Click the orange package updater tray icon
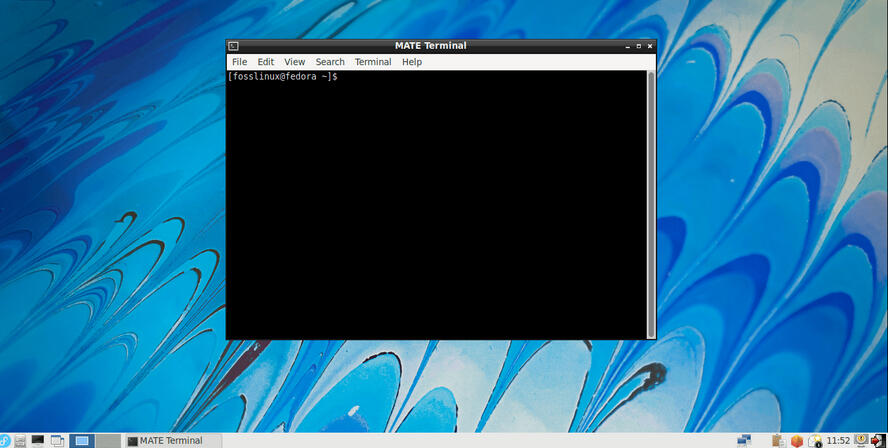The height and width of the screenshot is (448, 890). [797, 440]
